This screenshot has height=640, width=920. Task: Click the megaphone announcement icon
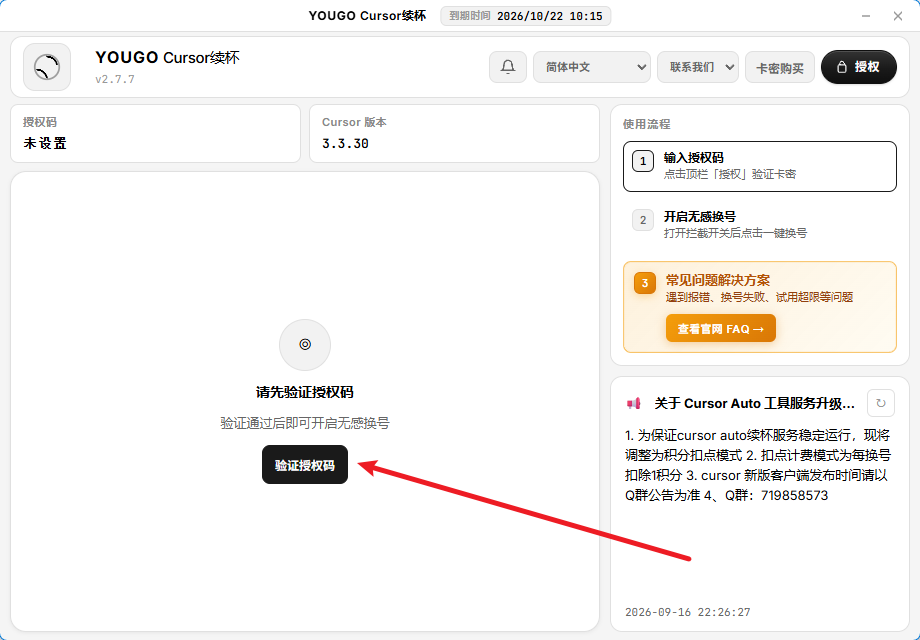click(x=633, y=404)
